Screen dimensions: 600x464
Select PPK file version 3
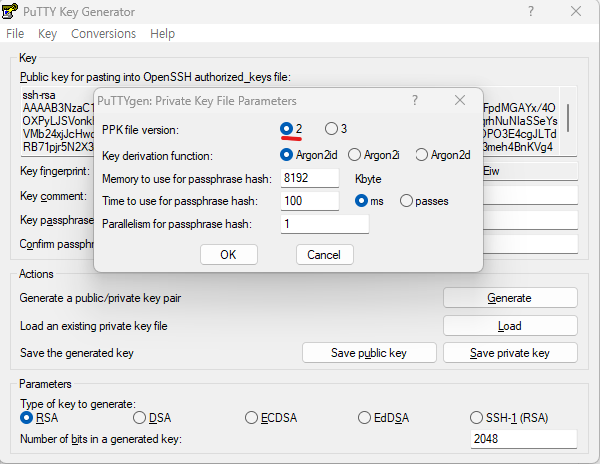click(336, 129)
